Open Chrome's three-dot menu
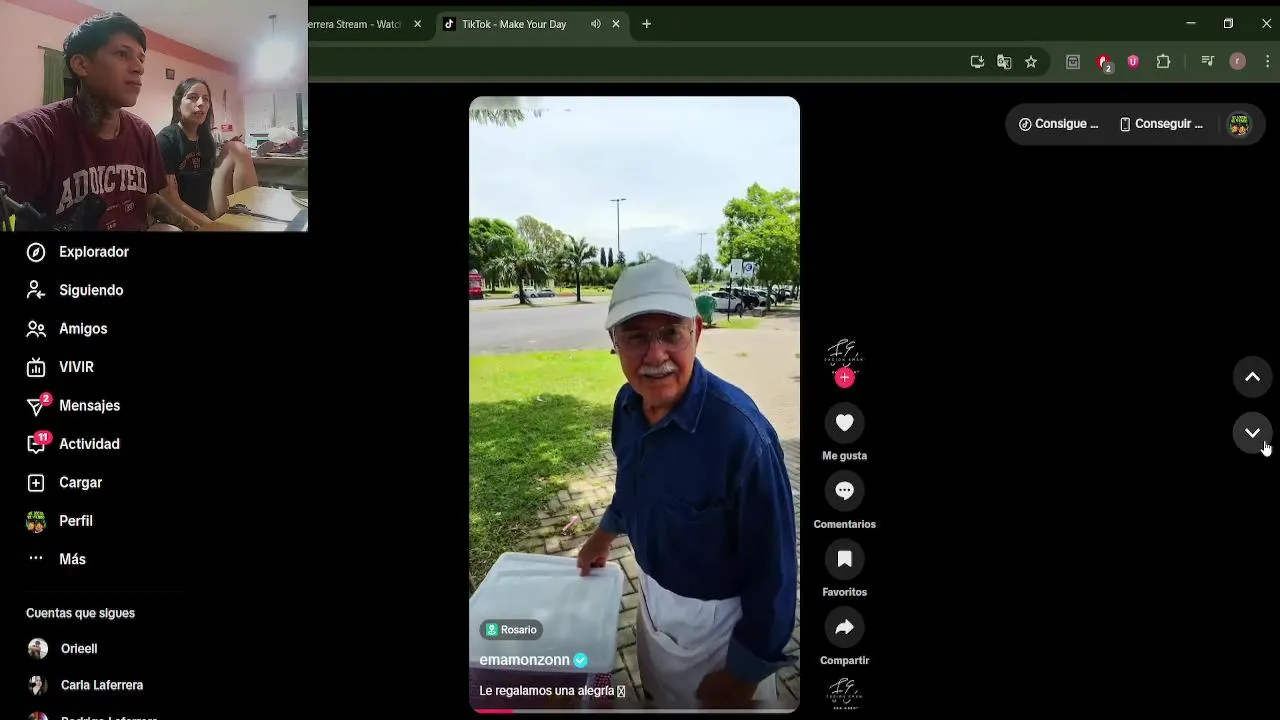 pyautogui.click(x=1267, y=62)
